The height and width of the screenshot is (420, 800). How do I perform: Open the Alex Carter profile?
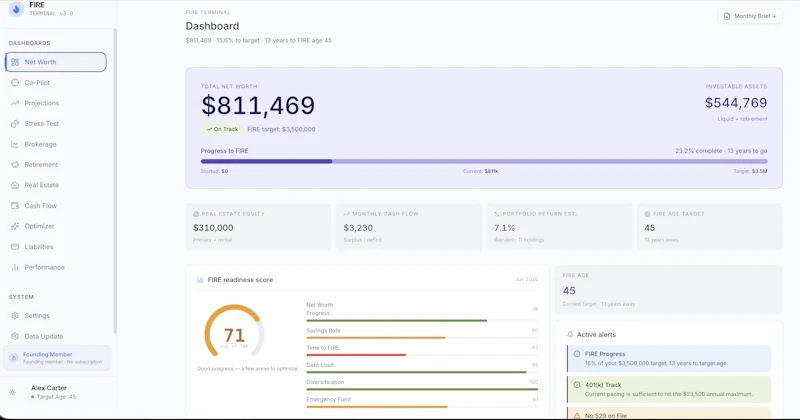tap(54, 392)
